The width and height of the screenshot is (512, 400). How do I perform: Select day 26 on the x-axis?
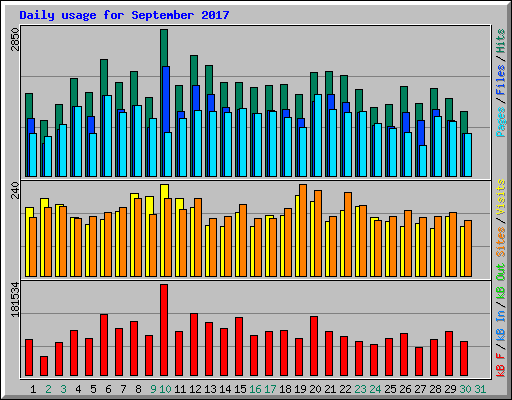pos(405,389)
